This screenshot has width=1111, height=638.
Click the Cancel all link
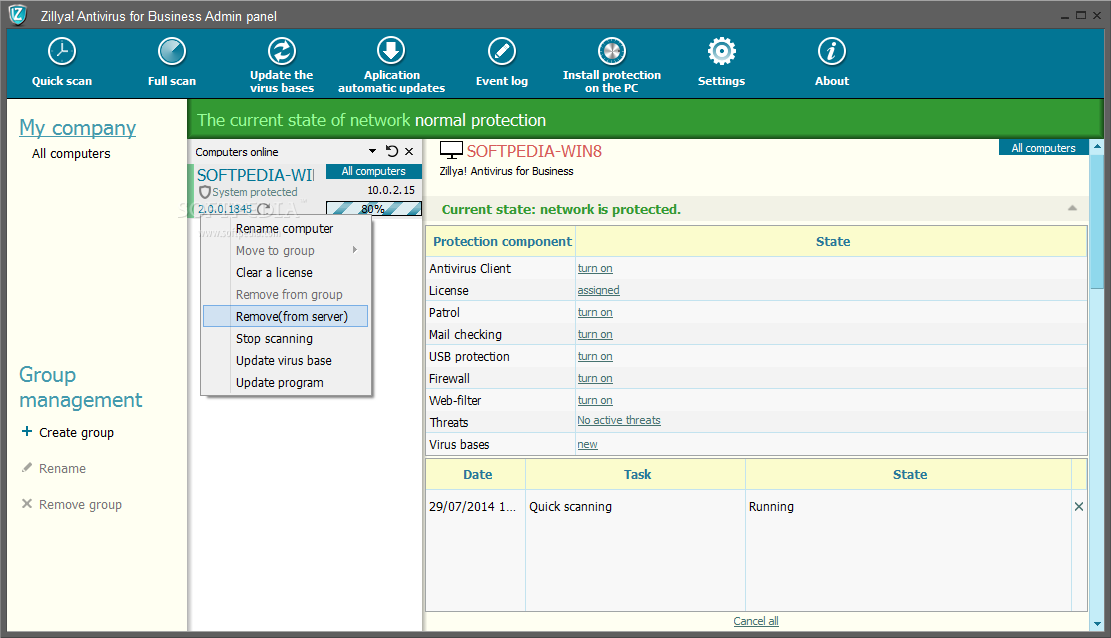(x=755, y=621)
